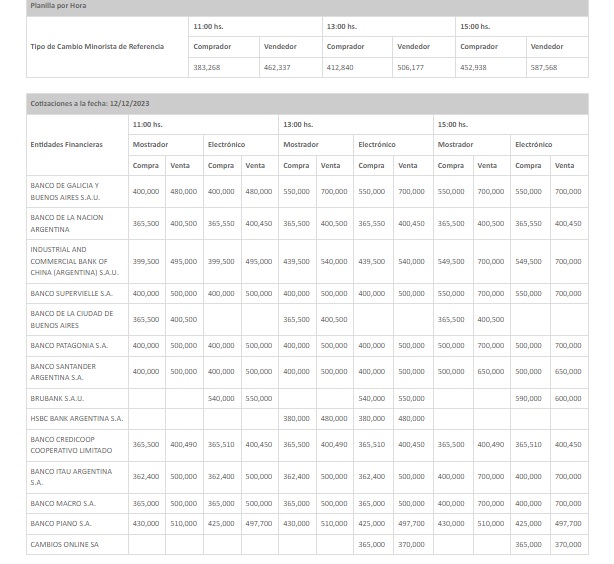Select Supervielle's 15:00 Electrónico compra 550,000
This screenshot has height=564, width=614.
pyautogui.click(x=528, y=293)
